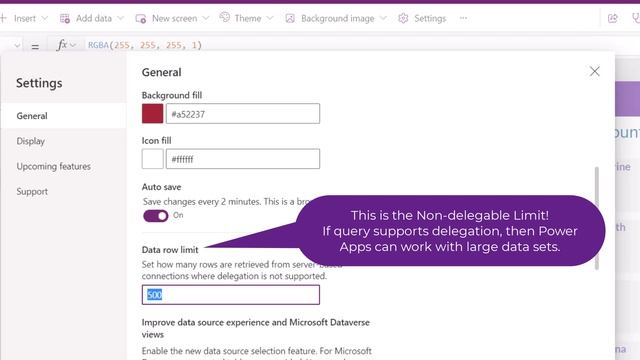This screenshot has height=360, width=640.
Task: Expand the Add data dropdown chevron
Action: pyautogui.click(x=120, y=18)
